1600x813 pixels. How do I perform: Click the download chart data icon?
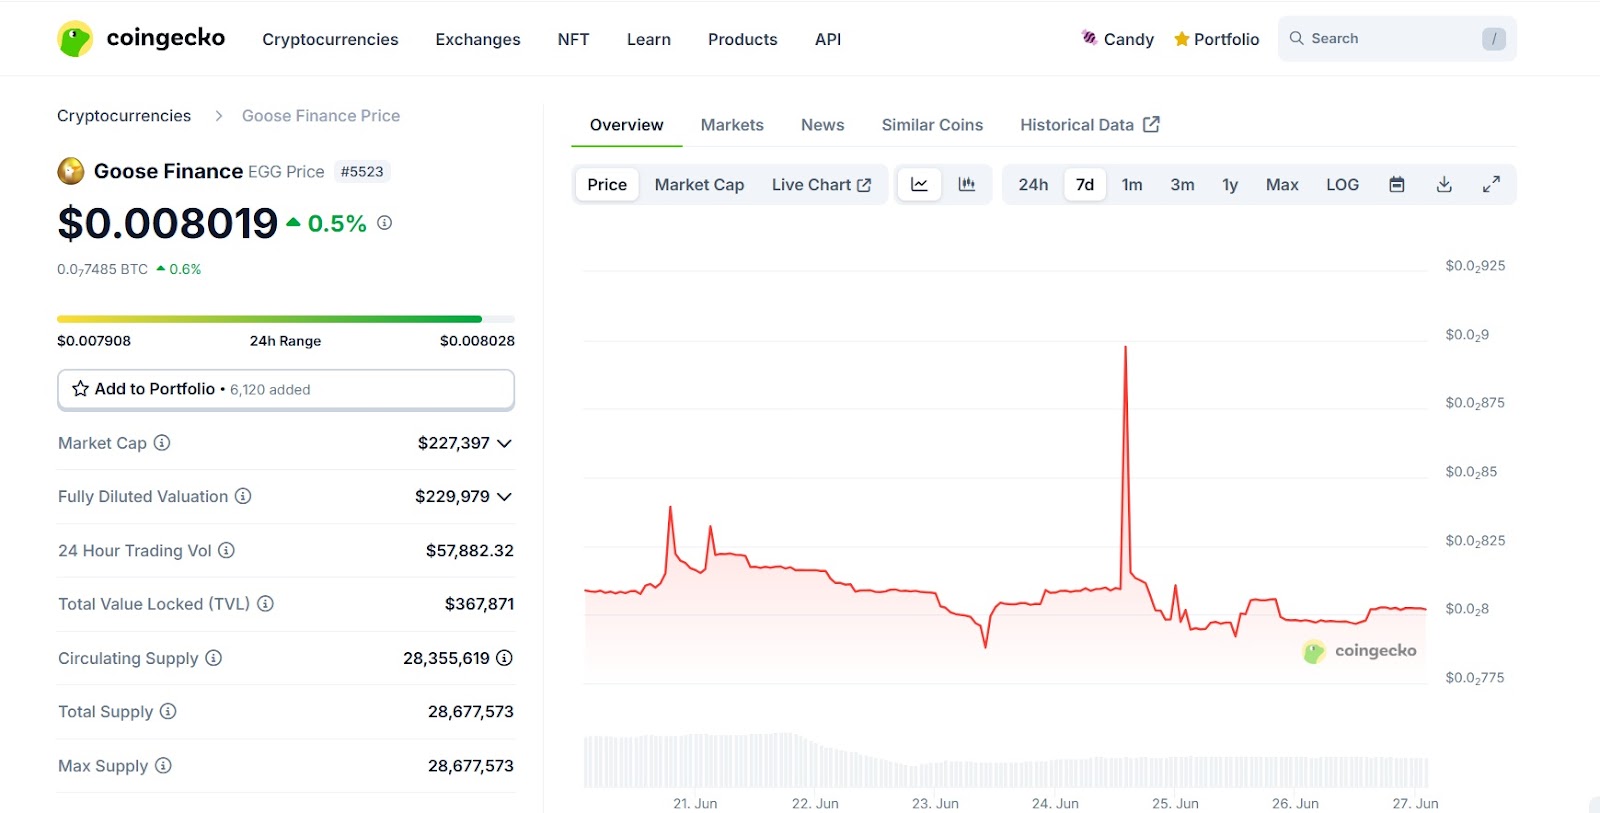pos(1444,184)
